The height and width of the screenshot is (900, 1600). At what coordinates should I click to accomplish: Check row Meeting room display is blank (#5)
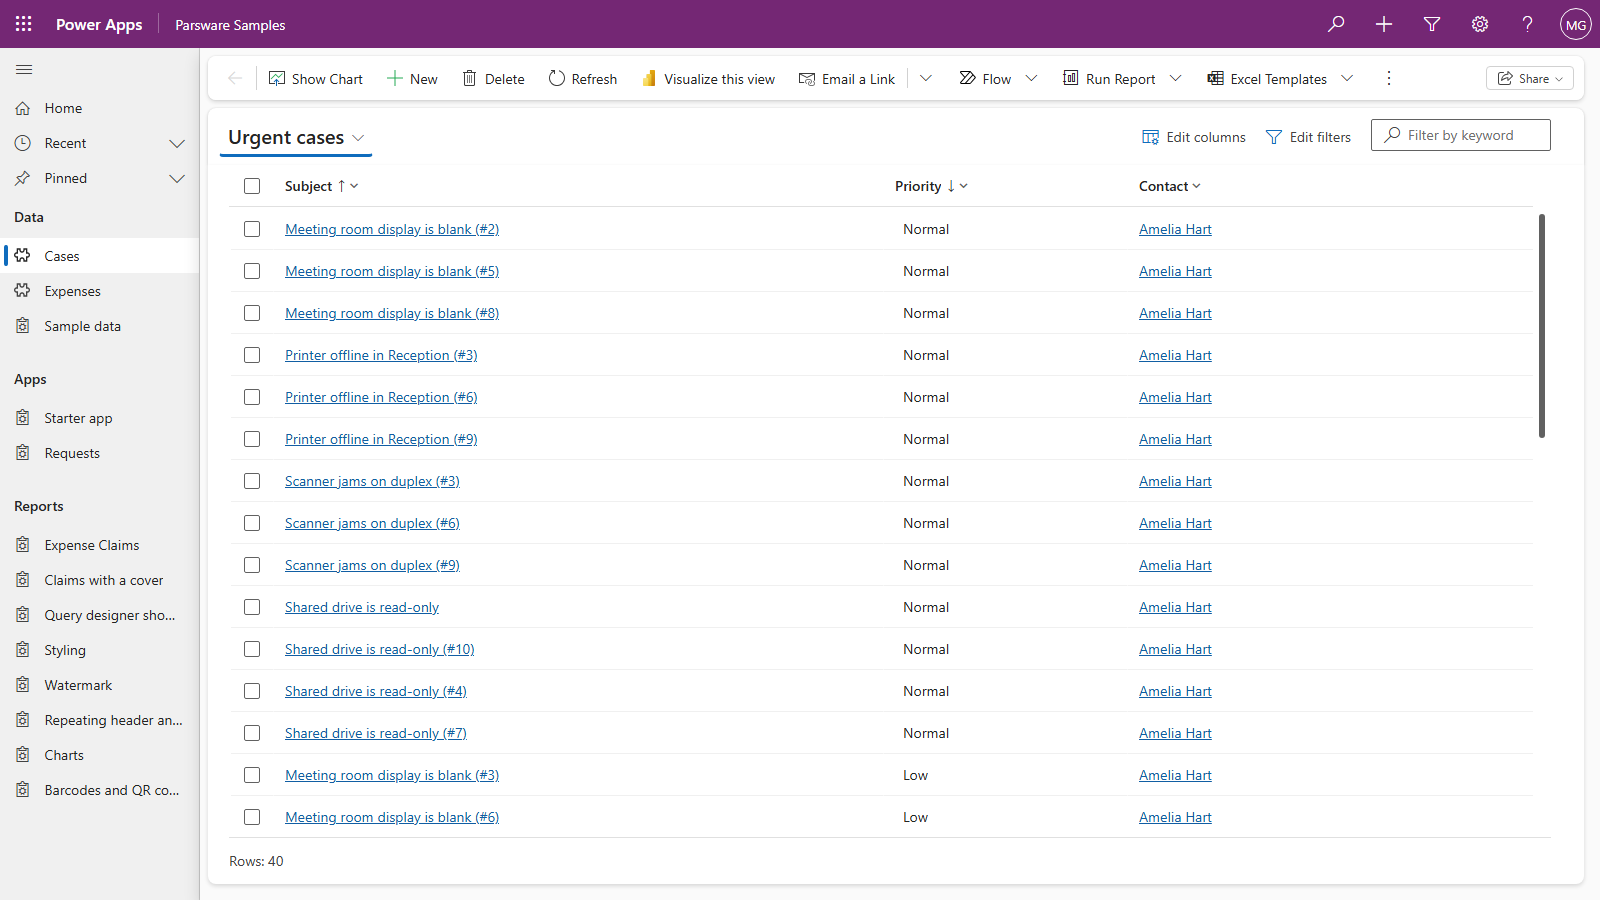click(252, 271)
